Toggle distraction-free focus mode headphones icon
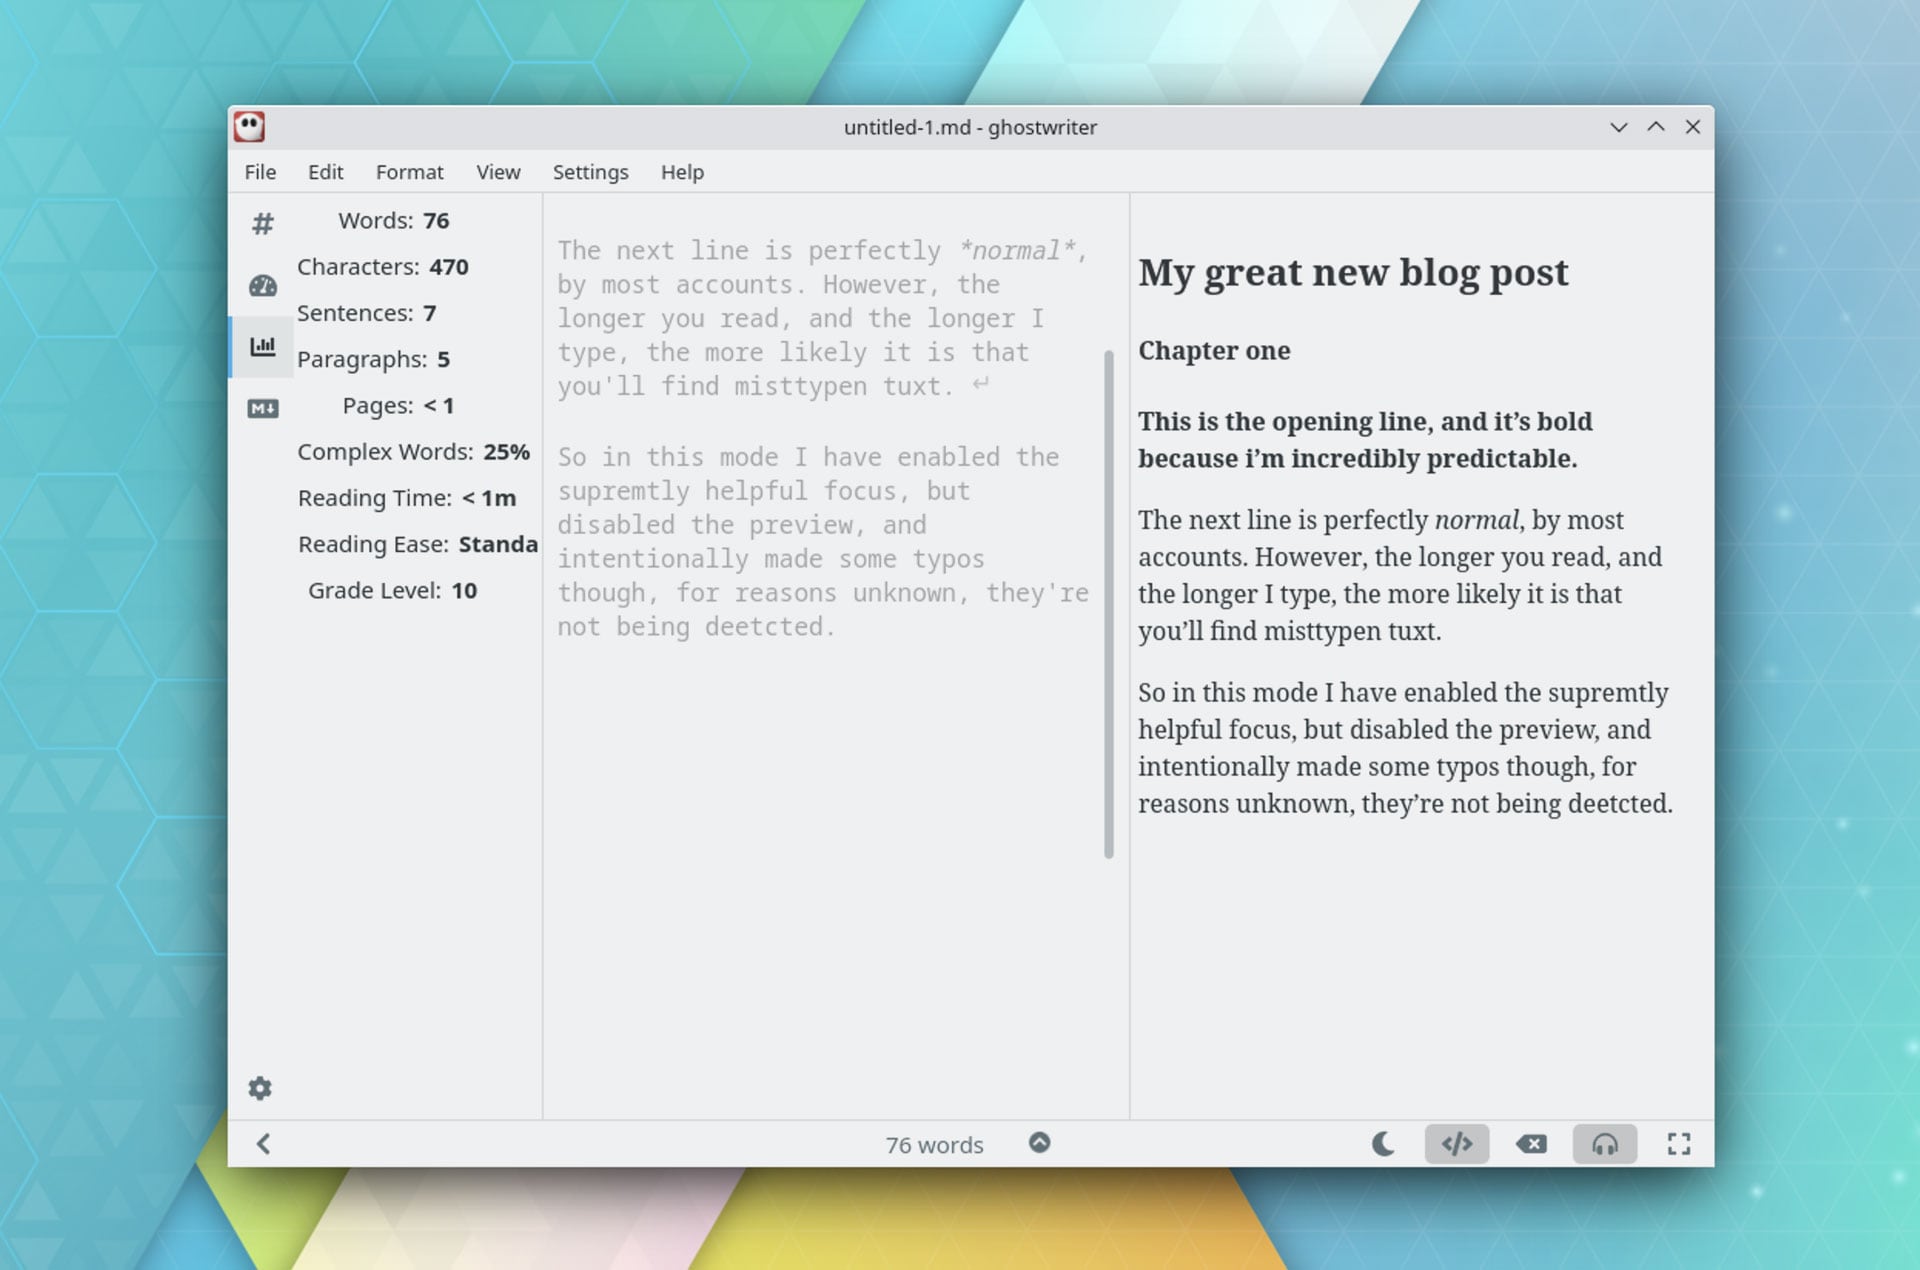This screenshot has width=1920, height=1270. click(1604, 1144)
